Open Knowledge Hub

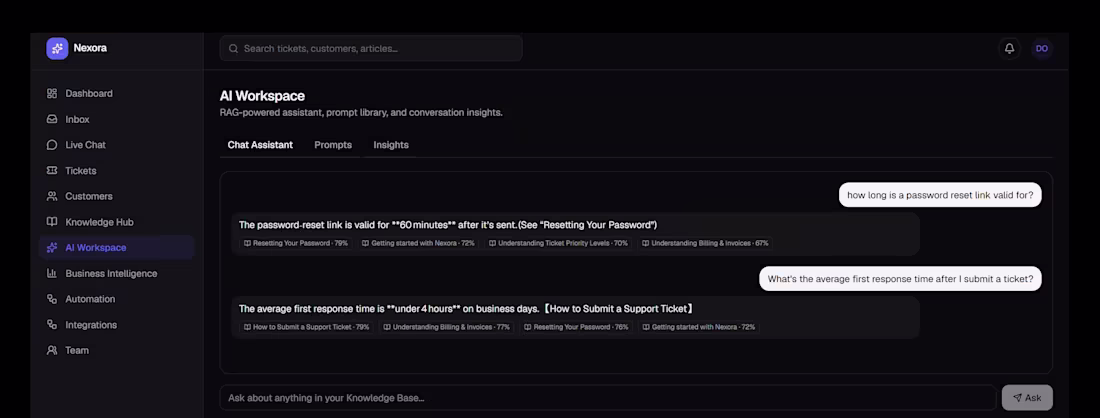point(116,222)
